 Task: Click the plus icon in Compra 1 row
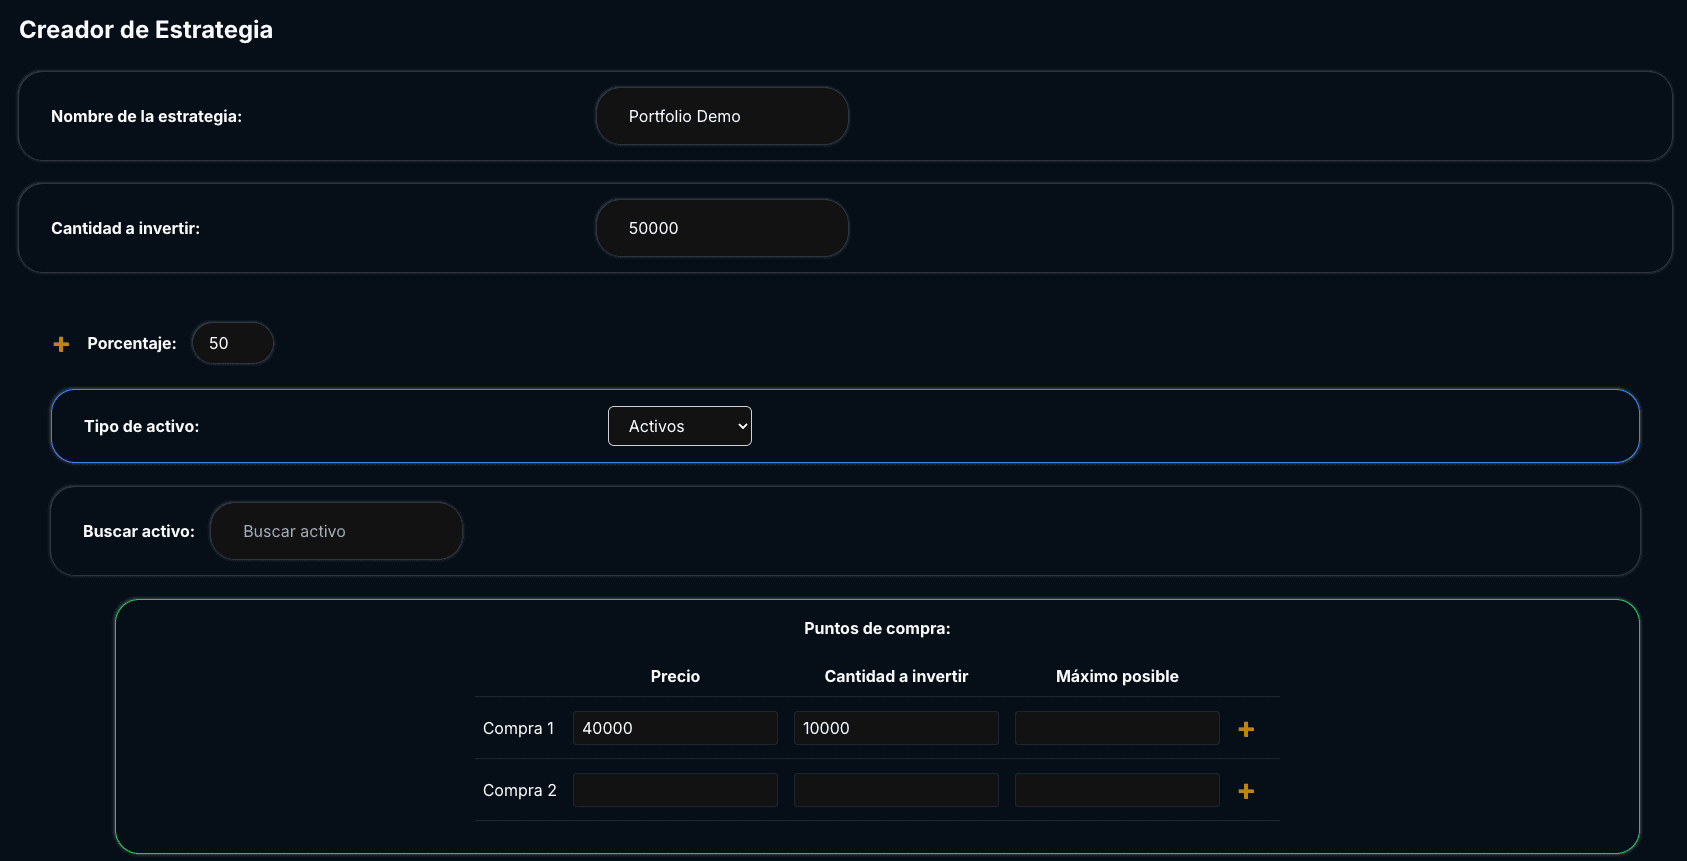1246,729
